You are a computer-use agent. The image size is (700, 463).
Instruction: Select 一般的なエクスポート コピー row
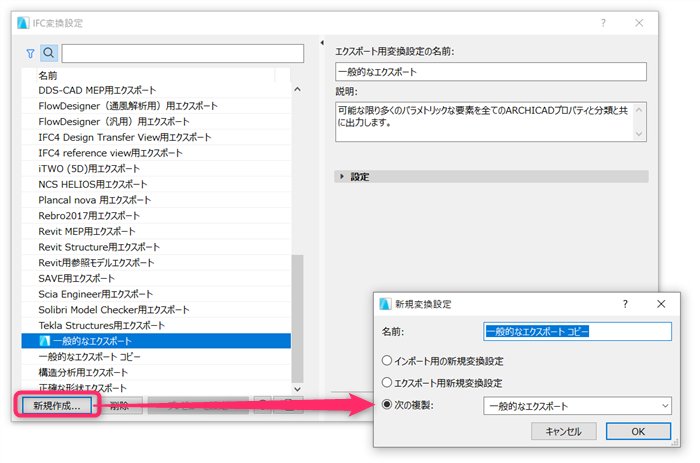pos(156,356)
